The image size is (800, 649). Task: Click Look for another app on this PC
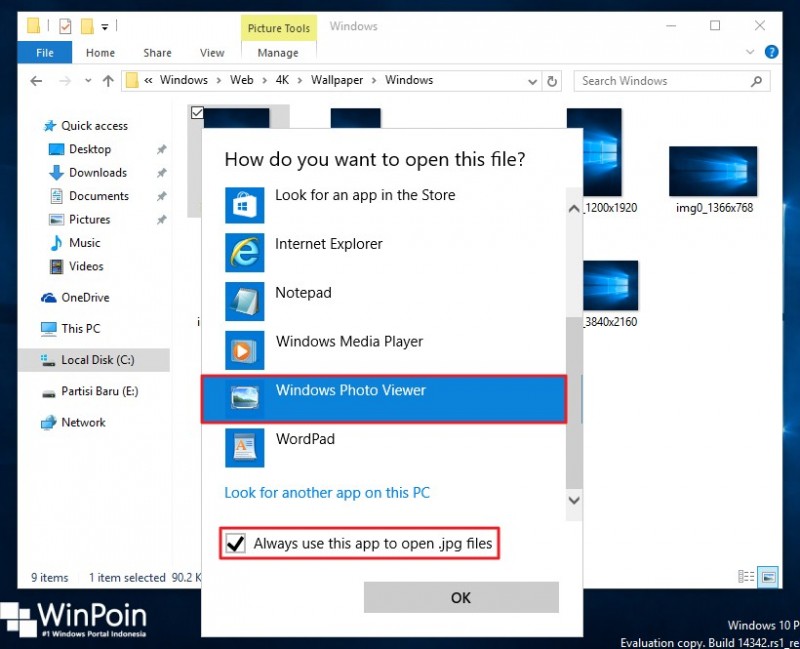(x=327, y=493)
